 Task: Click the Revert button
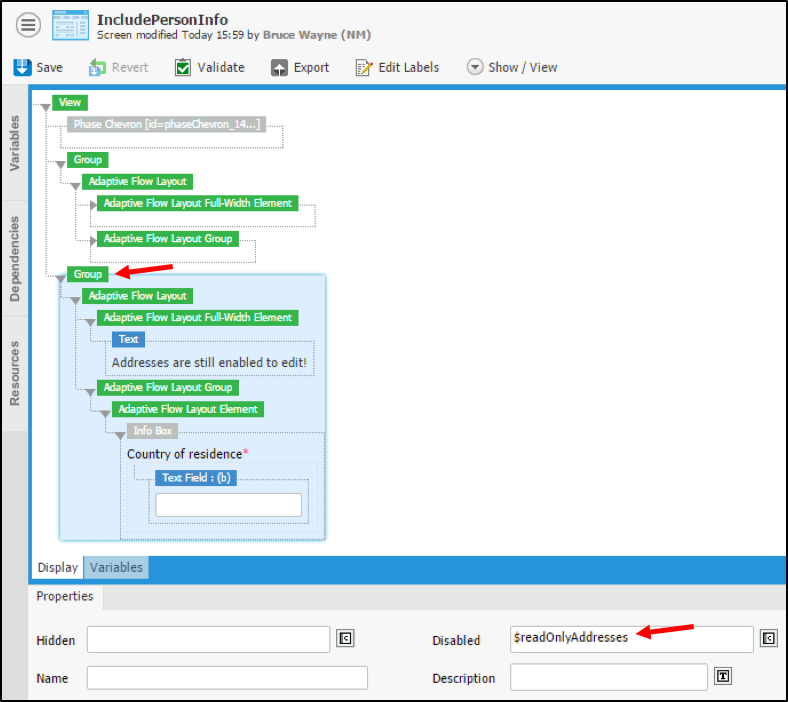click(x=118, y=67)
